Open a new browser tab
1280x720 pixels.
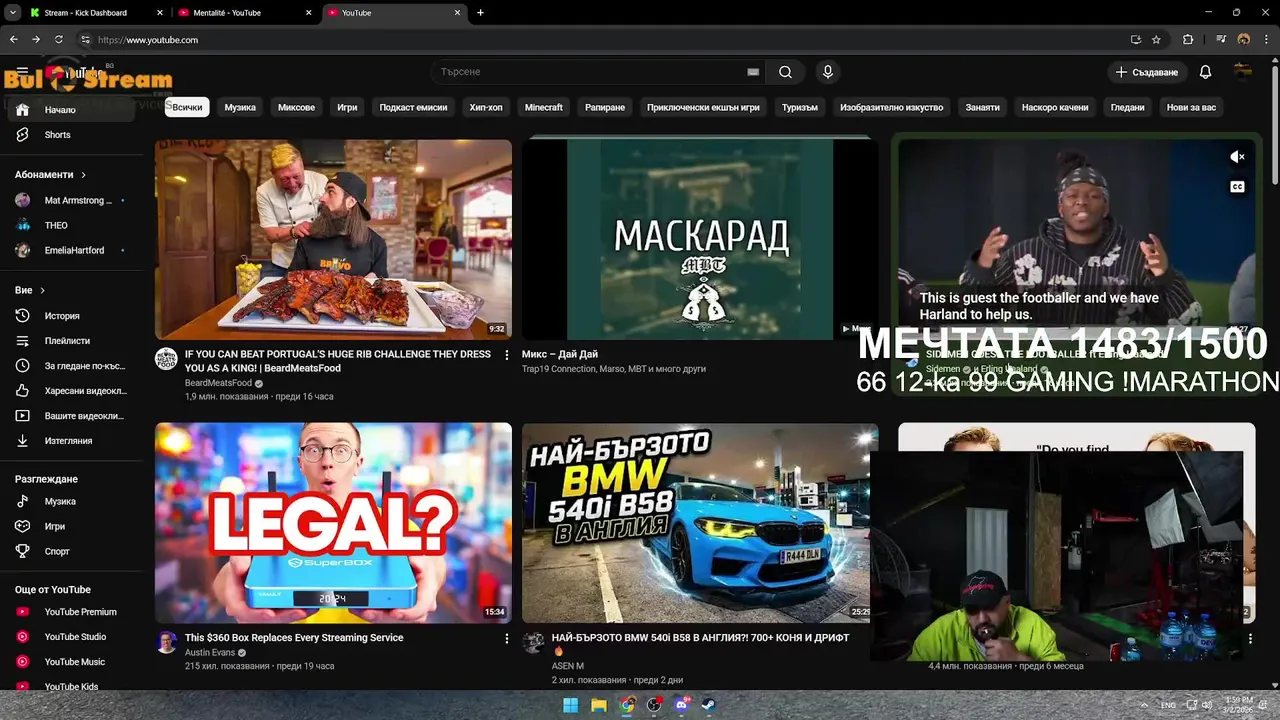pyautogui.click(x=481, y=13)
